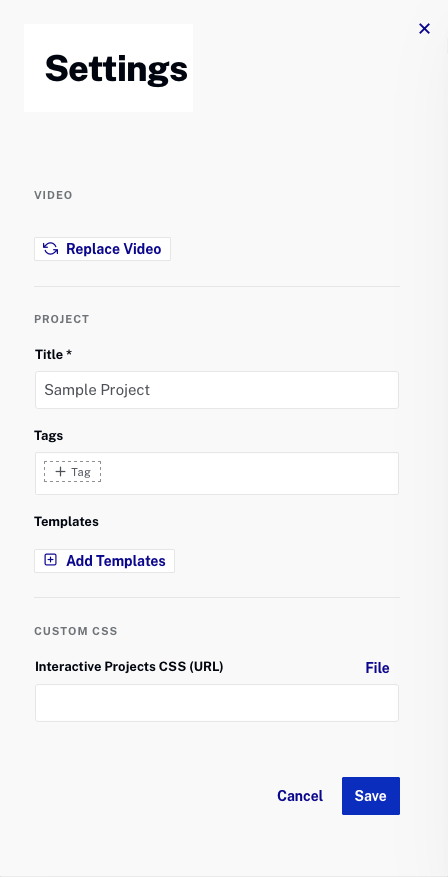Click the Tags field label
The width and height of the screenshot is (448, 877).
(49, 436)
